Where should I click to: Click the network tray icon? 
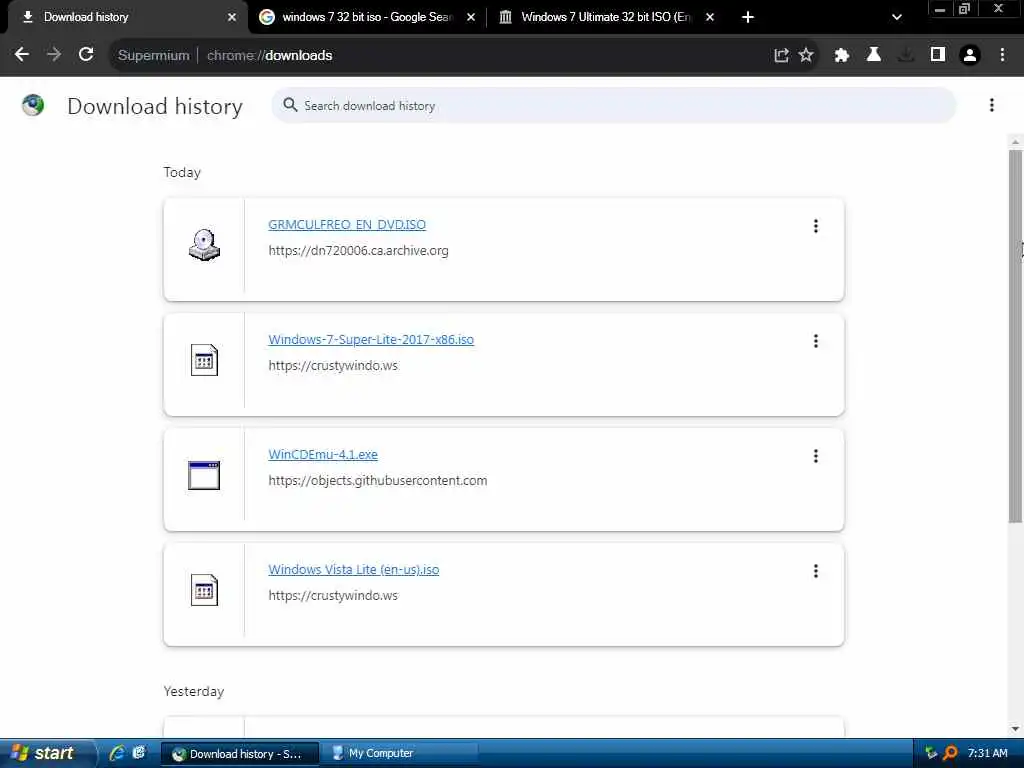[x=930, y=753]
